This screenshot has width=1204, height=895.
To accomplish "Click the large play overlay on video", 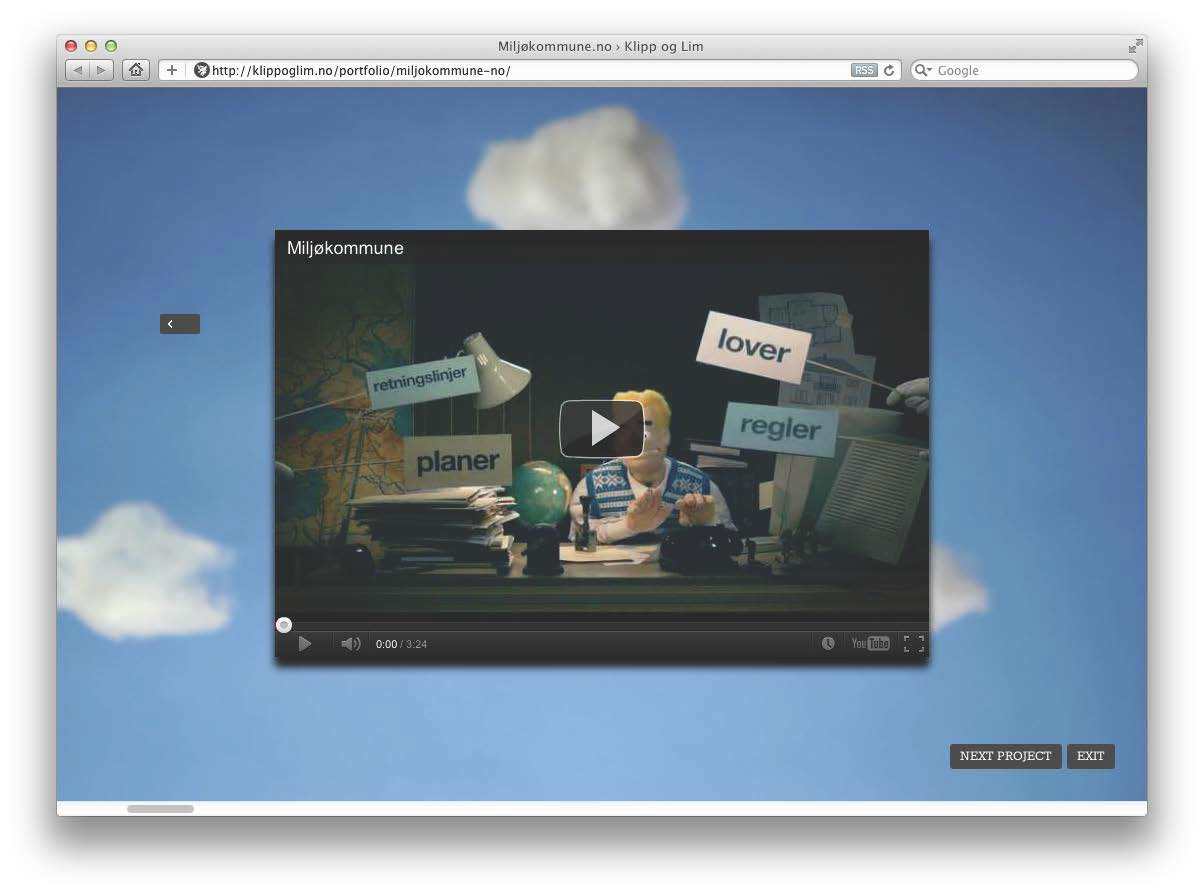I will [601, 428].
